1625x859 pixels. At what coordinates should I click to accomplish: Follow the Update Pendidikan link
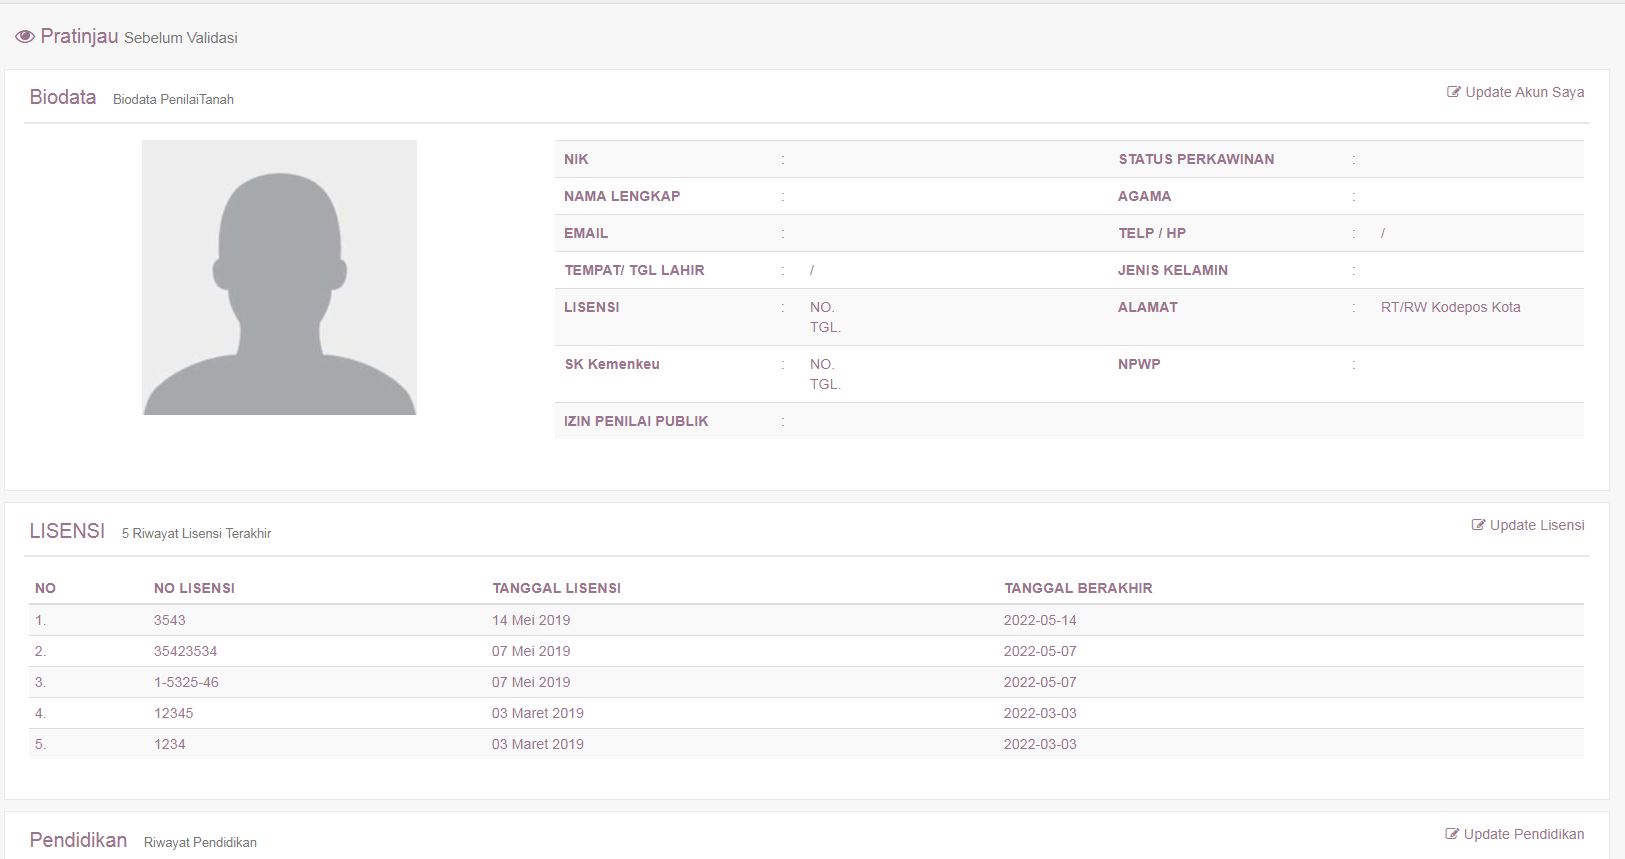coord(1523,834)
